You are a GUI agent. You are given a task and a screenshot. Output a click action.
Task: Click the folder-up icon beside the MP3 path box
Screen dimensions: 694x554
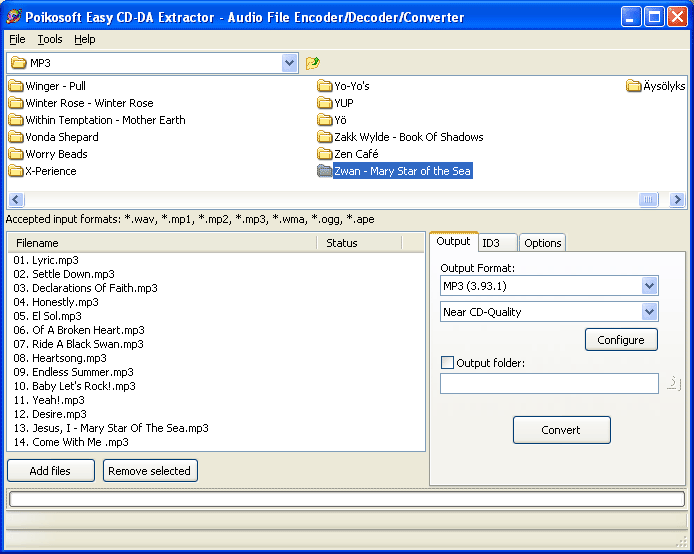click(x=313, y=63)
